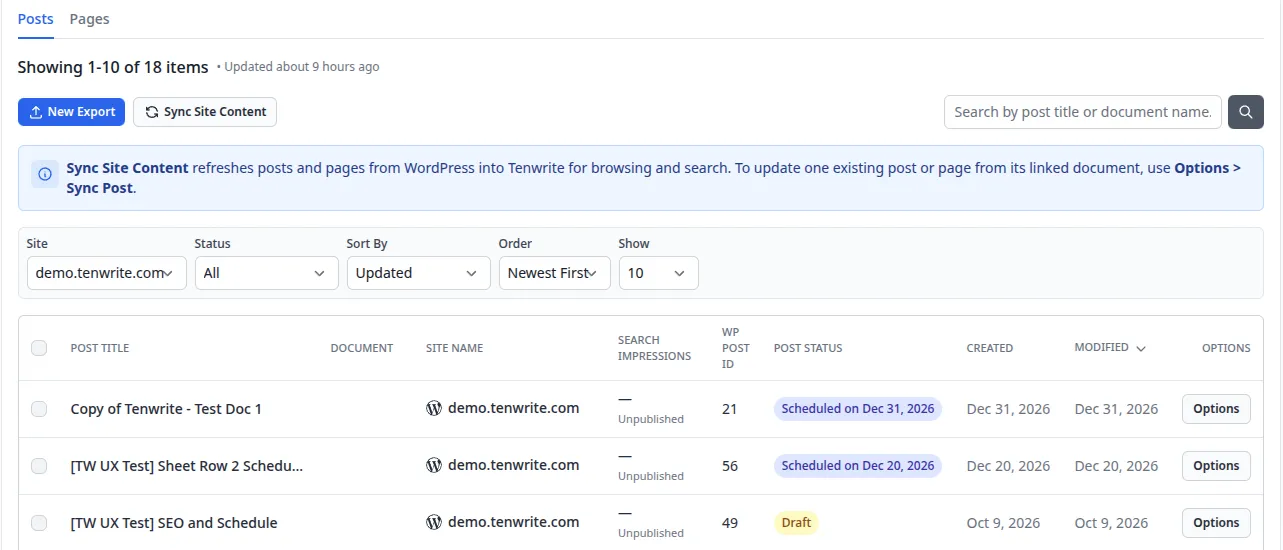Open the Sort By dropdown set to Updated
The image size is (1283, 550).
click(x=419, y=273)
